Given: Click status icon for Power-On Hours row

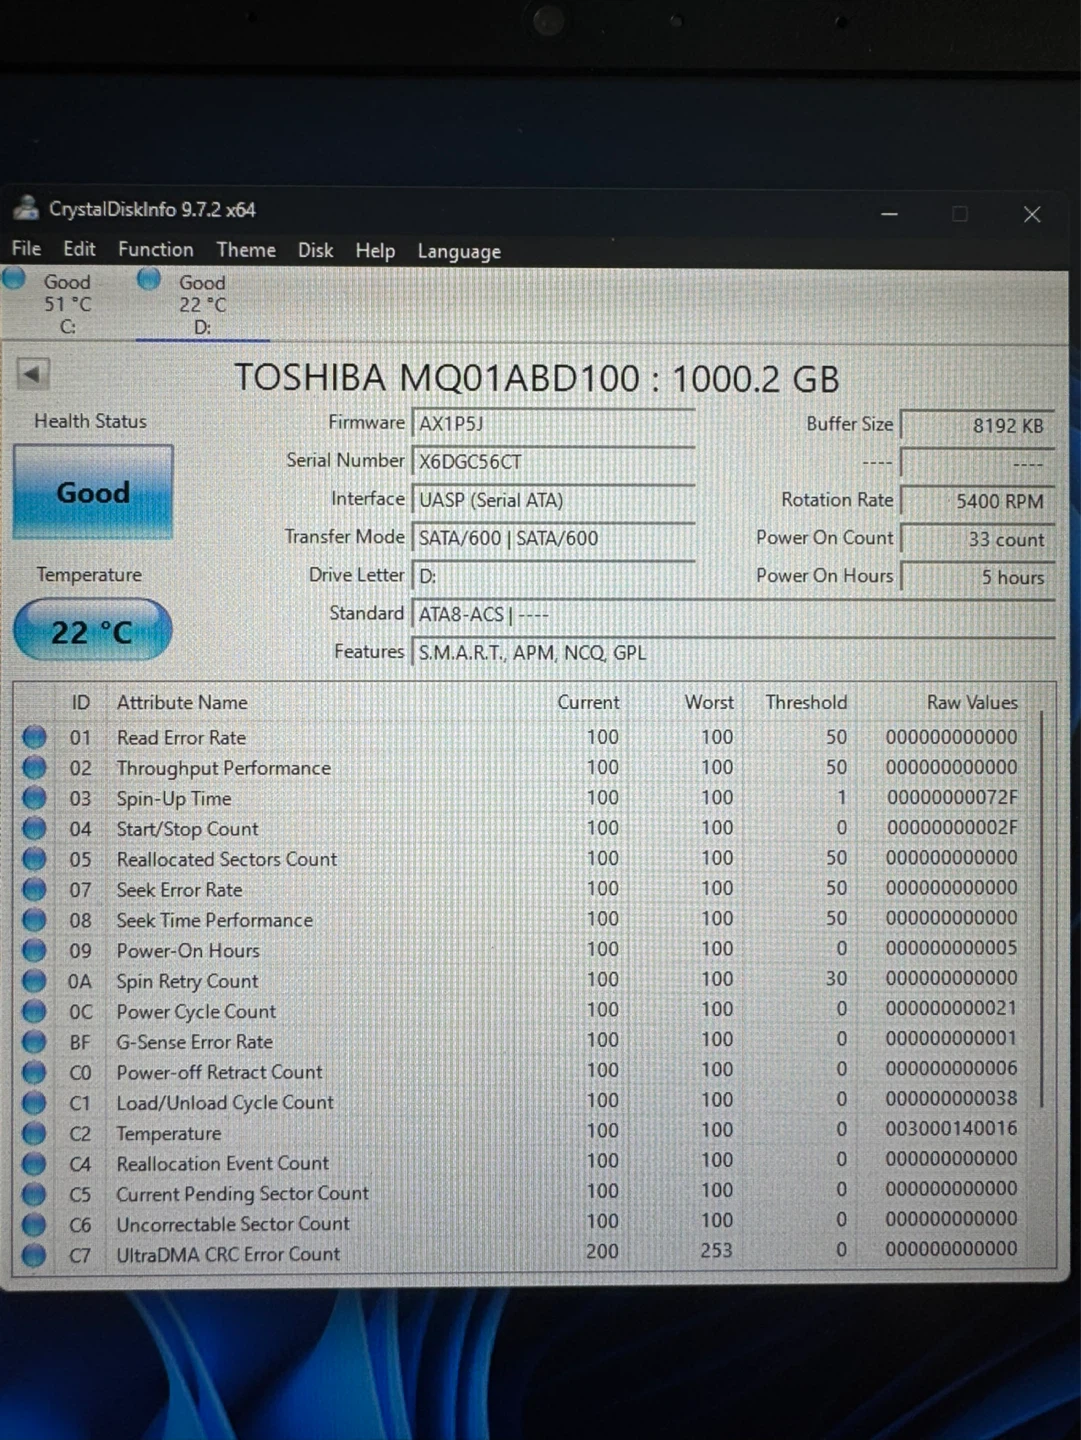Looking at the screenshot, I should tap(34, 950).
